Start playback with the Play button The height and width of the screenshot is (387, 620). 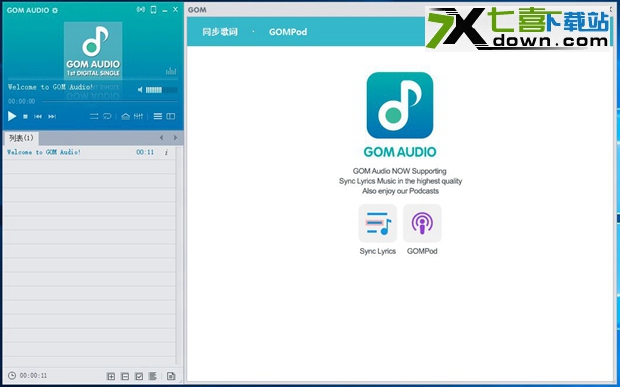12,116
